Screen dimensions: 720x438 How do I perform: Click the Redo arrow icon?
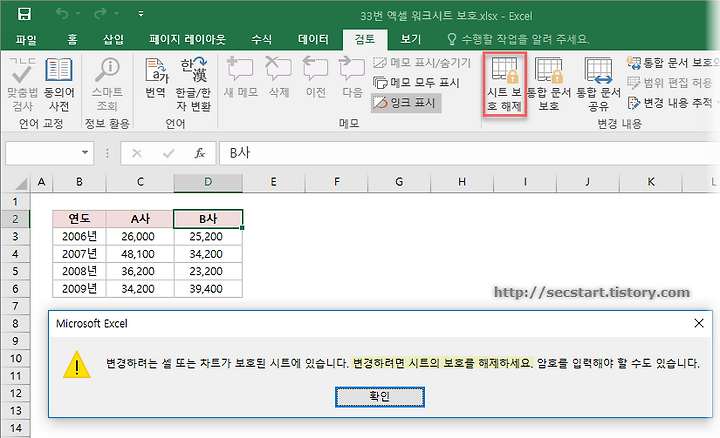[100, 14]
